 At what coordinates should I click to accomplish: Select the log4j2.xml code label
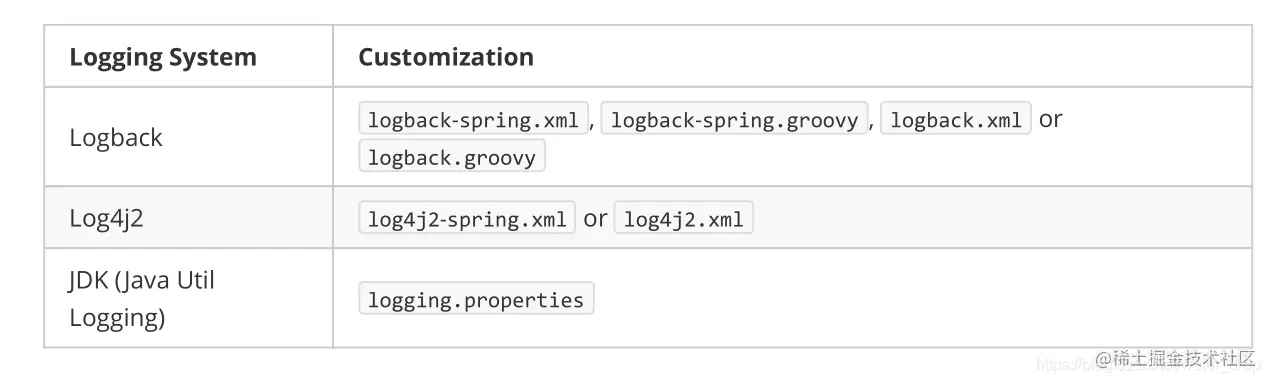[683, 219]
